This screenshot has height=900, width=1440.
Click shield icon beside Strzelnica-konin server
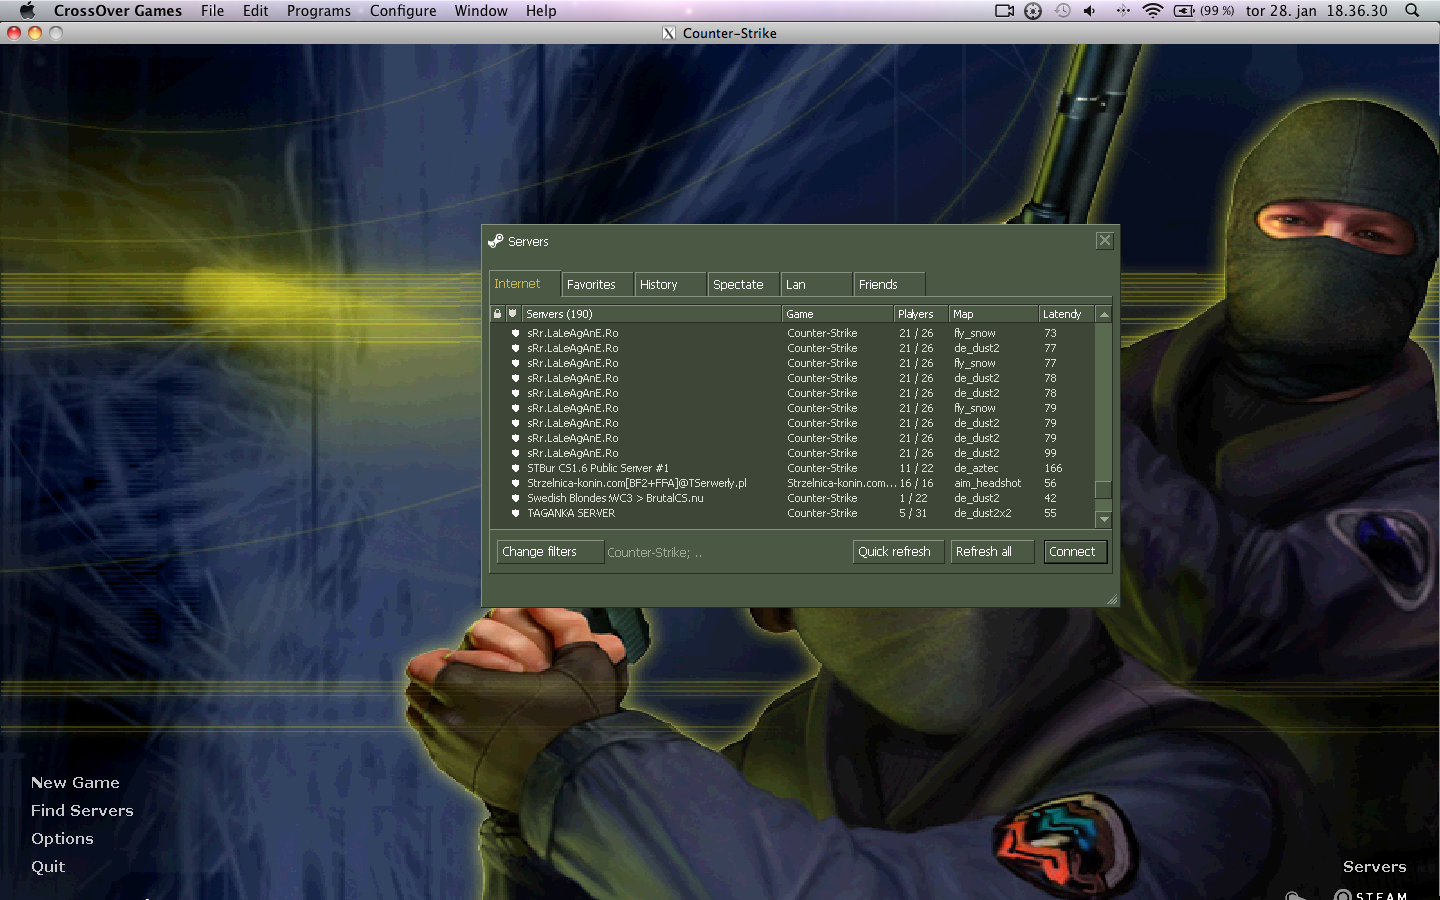516,483
